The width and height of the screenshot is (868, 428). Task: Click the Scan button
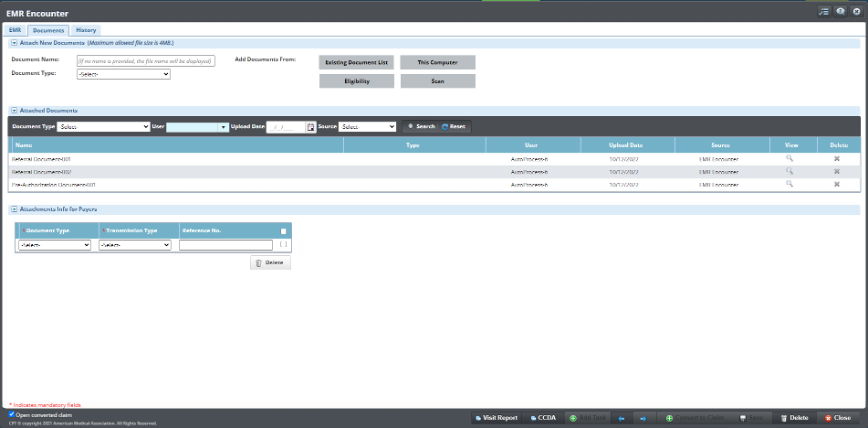tap(437, 81)
